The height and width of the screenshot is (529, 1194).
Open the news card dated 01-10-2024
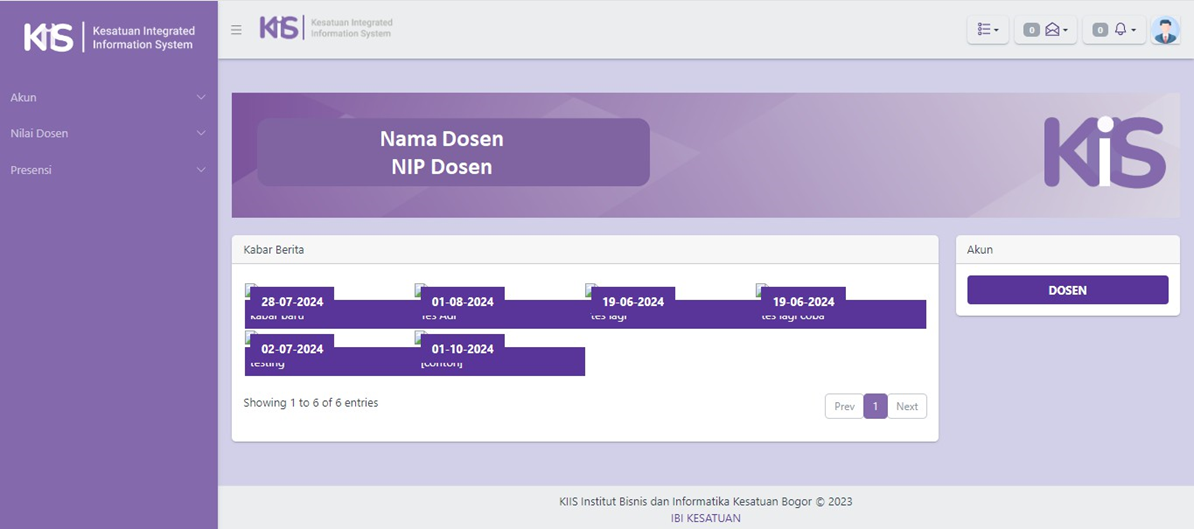pyautogui.click(x=499, y=356)
